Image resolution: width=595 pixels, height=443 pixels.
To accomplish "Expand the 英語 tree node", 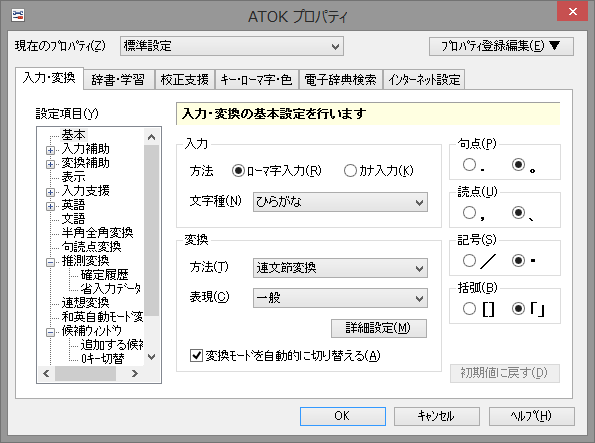I will [x=50, y=206].
